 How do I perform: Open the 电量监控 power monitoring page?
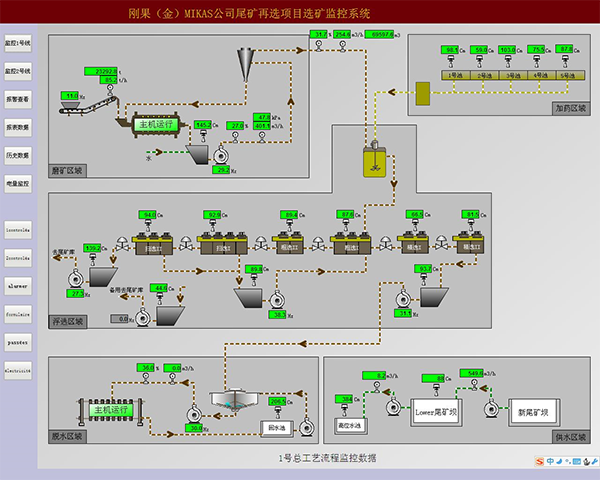[17, 184]
